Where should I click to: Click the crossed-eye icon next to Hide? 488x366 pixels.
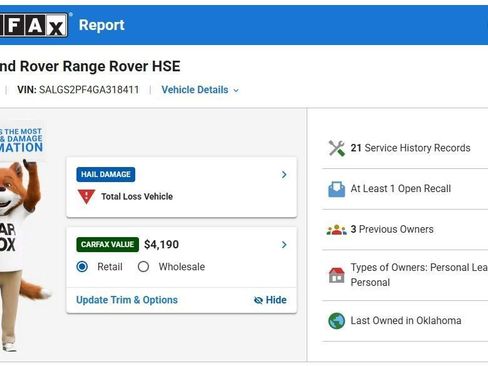tap(258, 300)
